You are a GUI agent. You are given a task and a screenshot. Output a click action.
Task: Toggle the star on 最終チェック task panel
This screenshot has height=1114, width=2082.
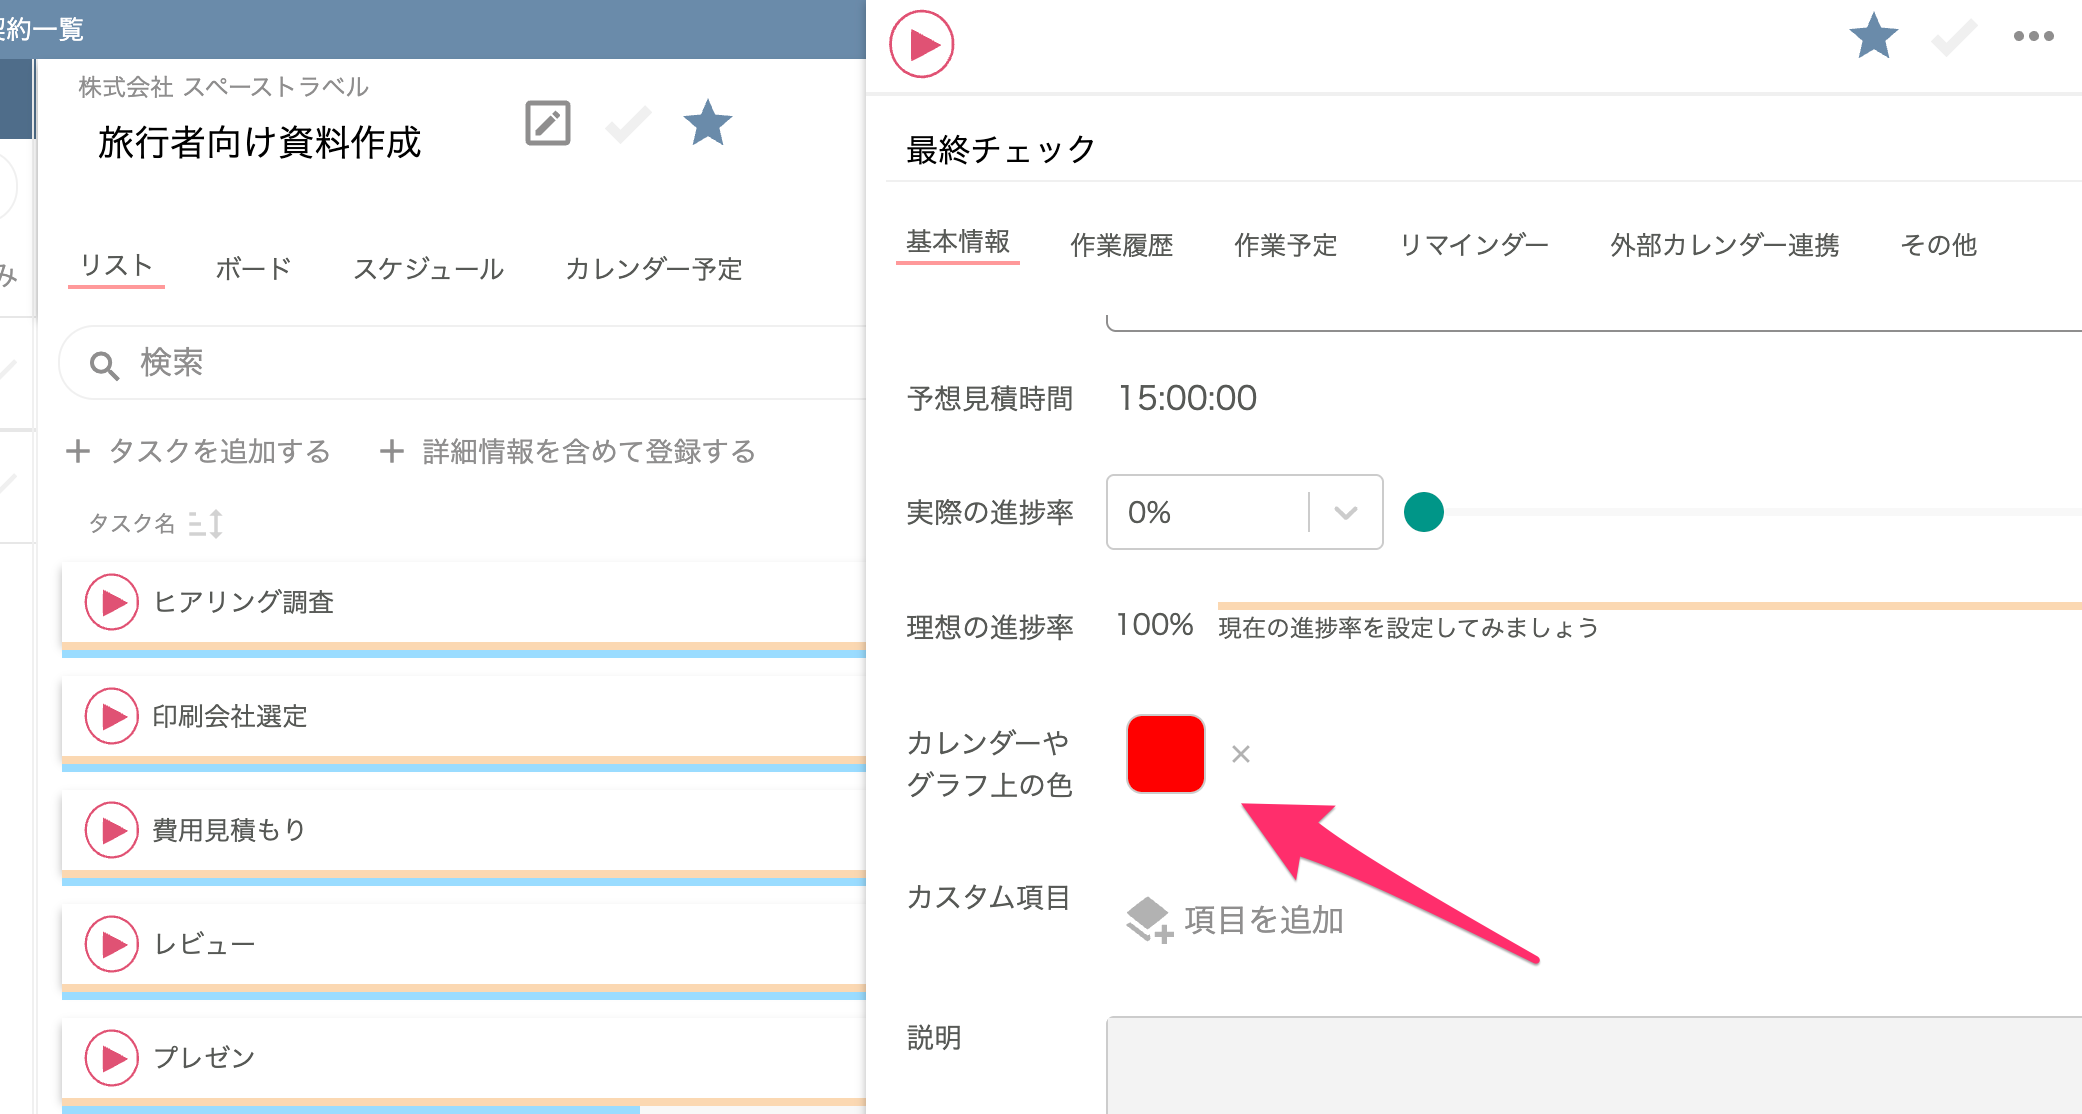[1873, 37]
